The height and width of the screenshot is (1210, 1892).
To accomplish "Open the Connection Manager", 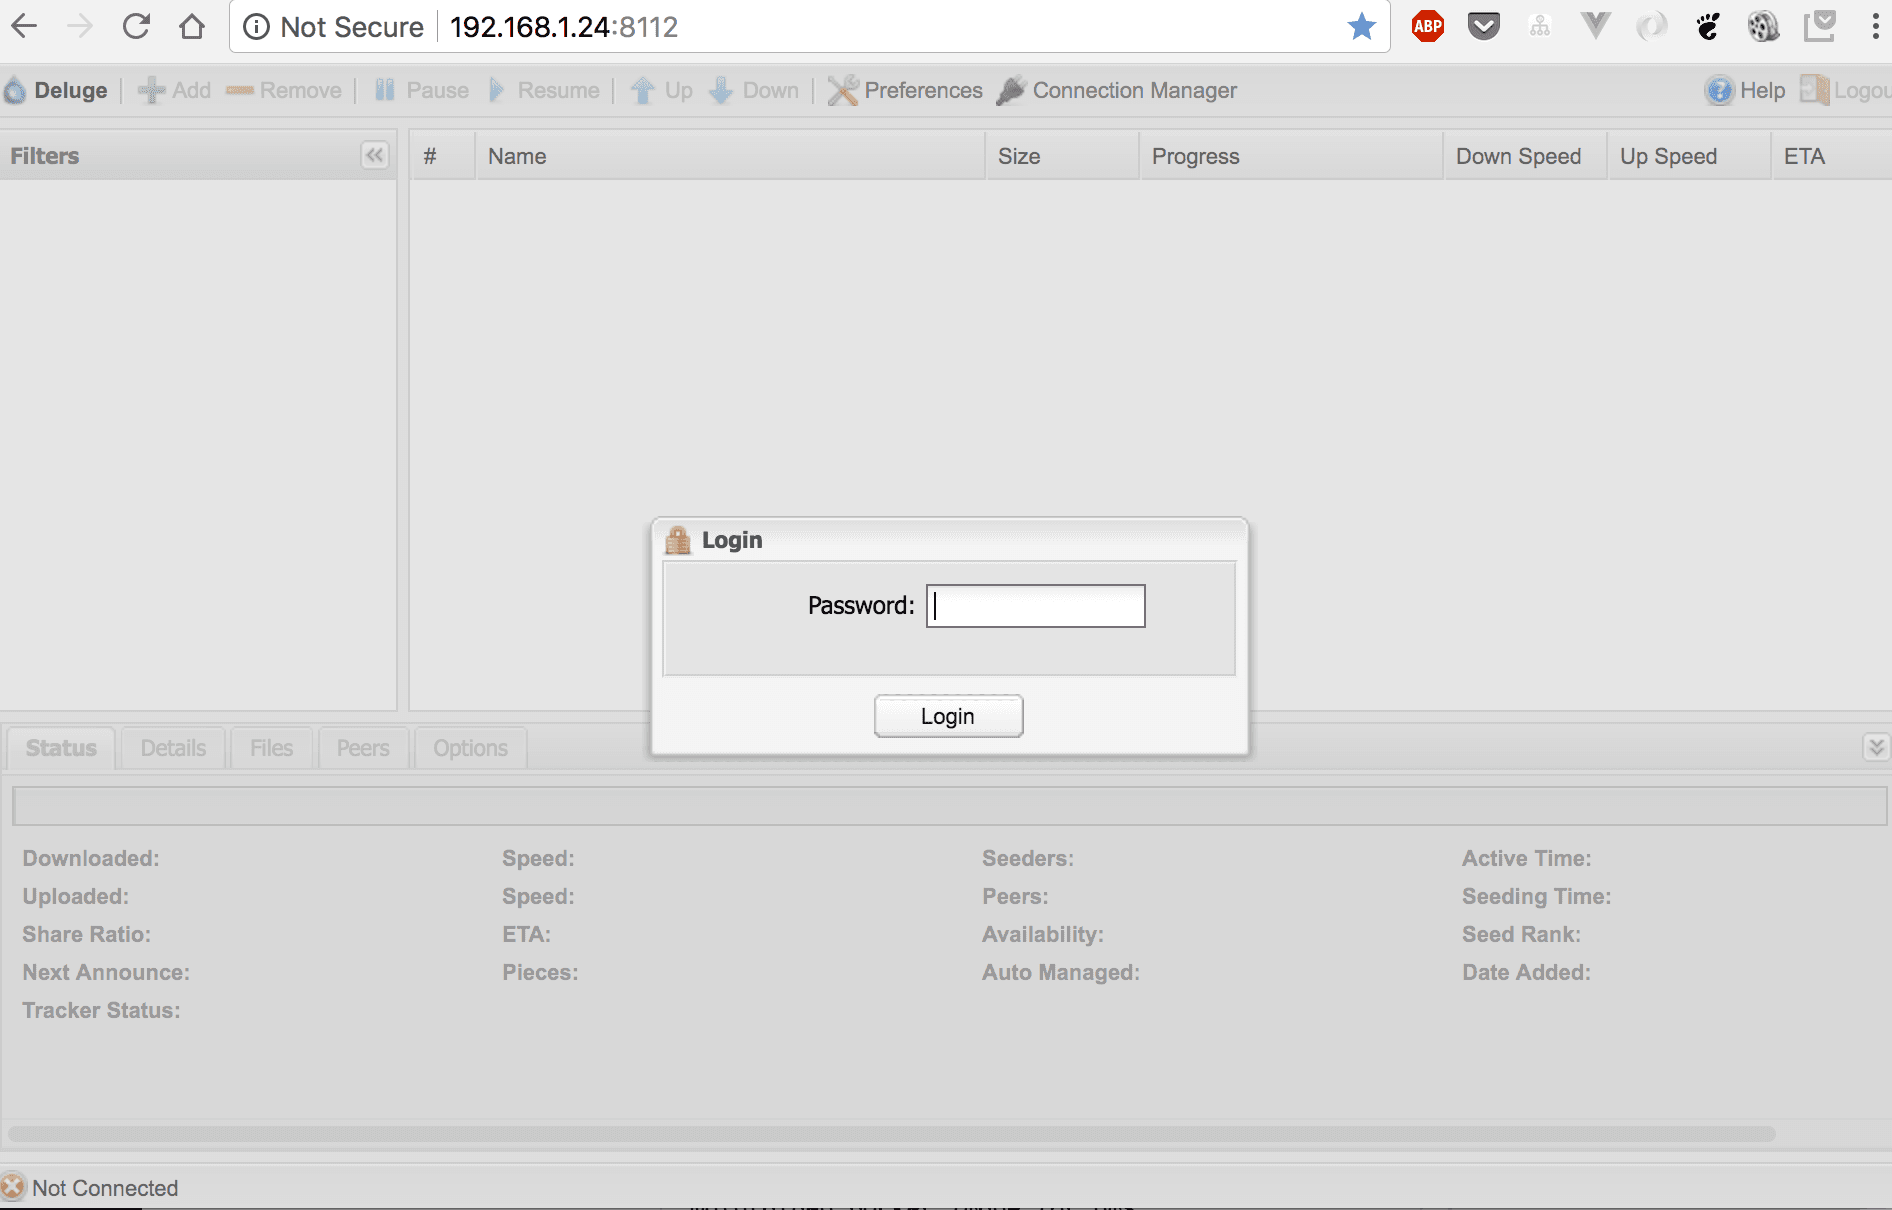I will (1010, 90).
